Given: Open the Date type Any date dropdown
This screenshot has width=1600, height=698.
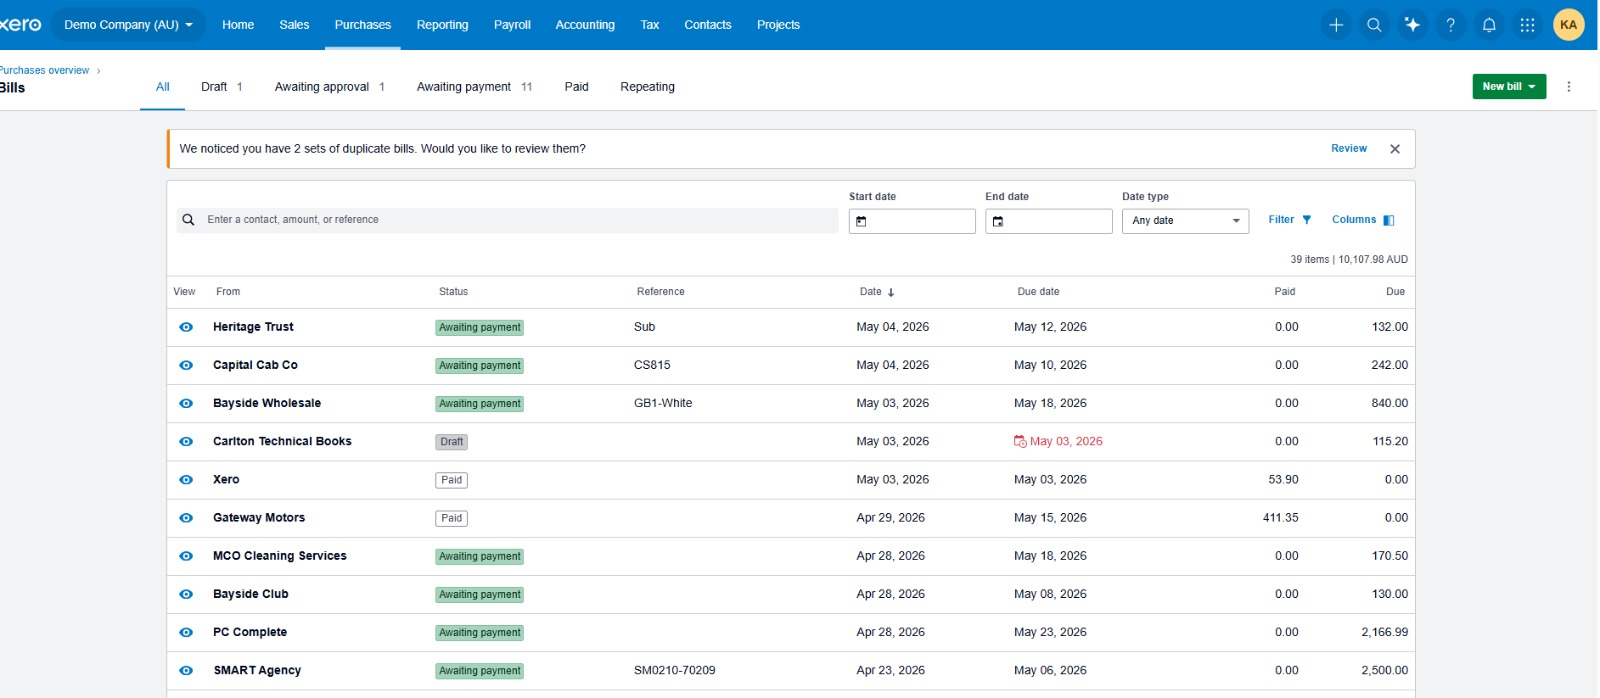Looking at the screenshot, I should pos(1185,221).
